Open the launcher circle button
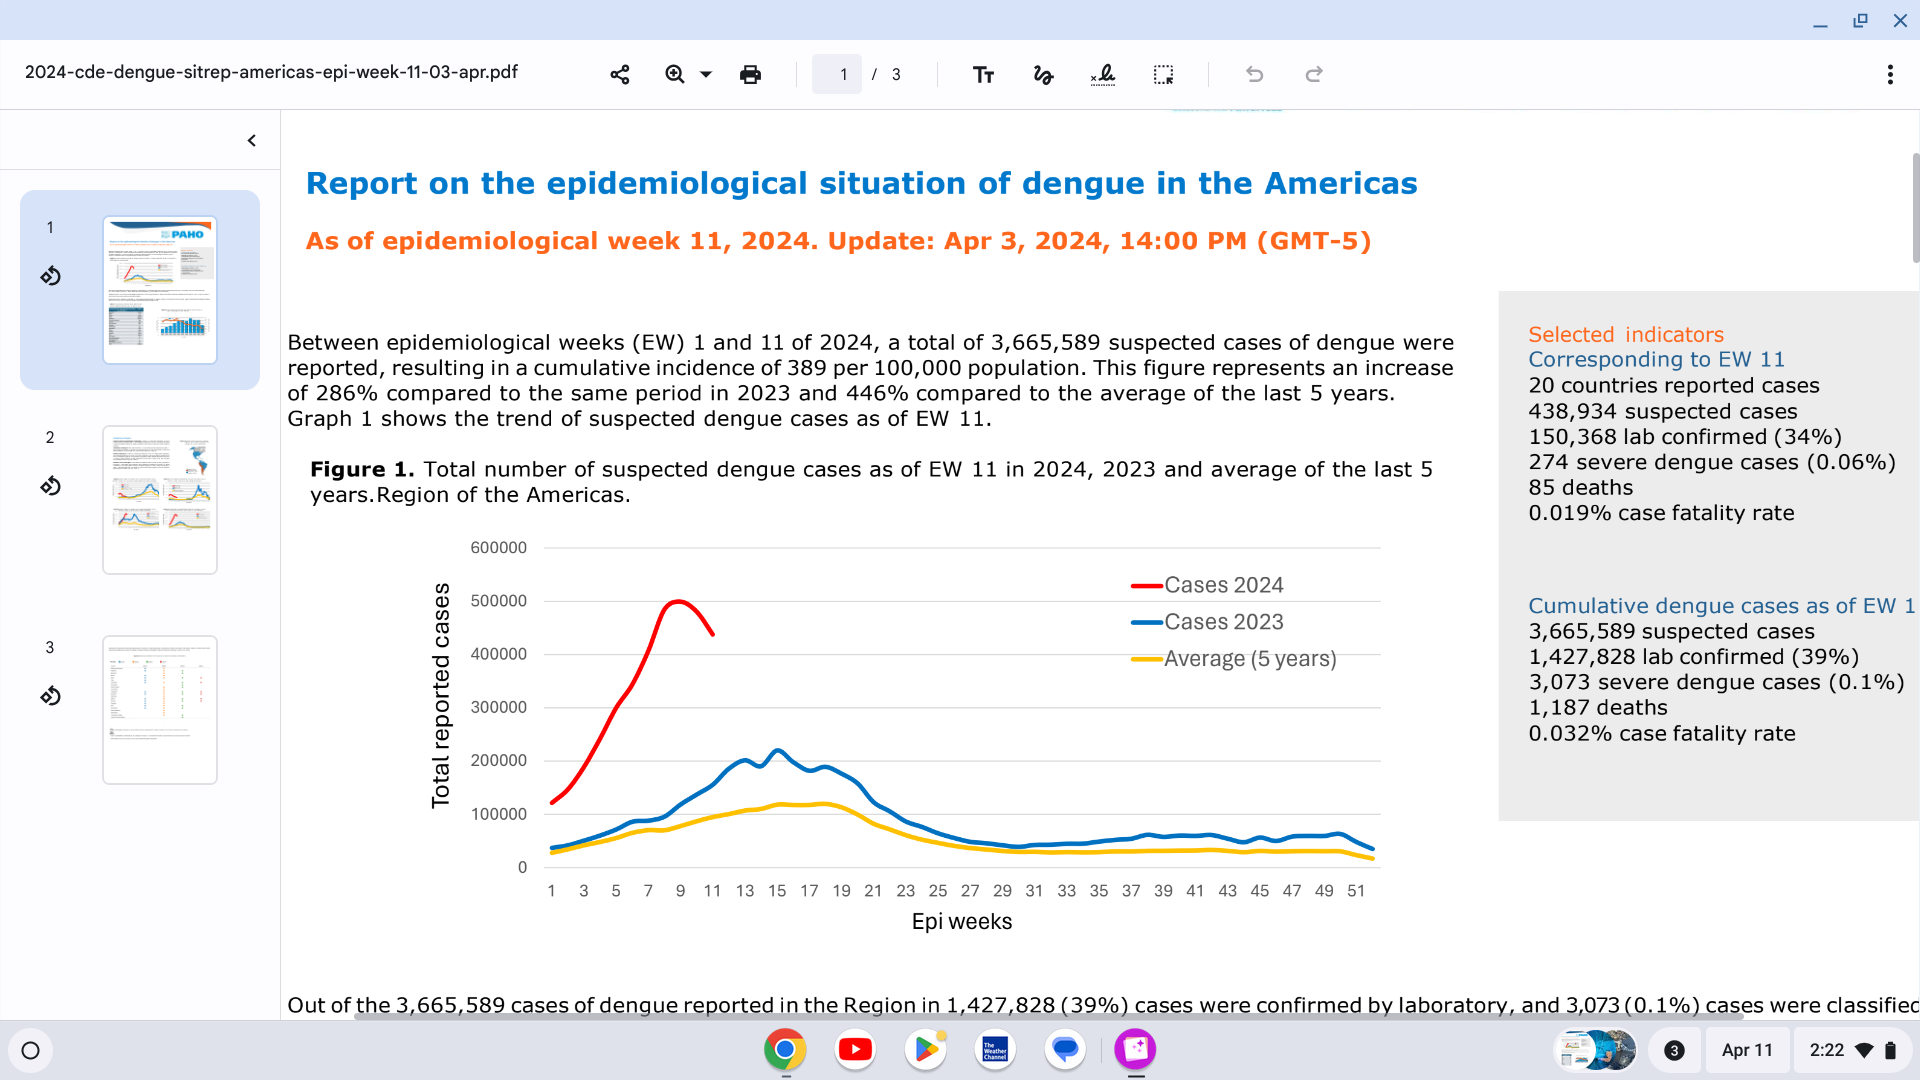Image resolution: width=1920 pixels, height=1080 pixels. [31, 1051]
